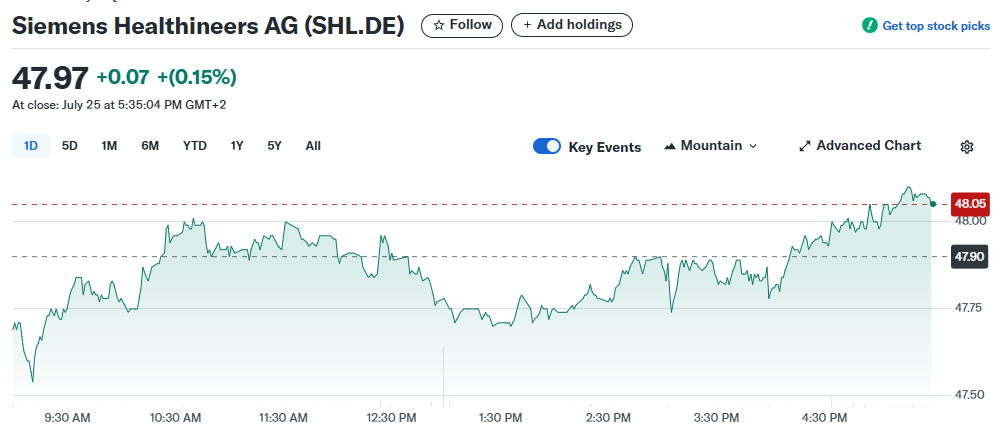The image size is (1007, 436).
Task: Click the 48.00 y-axis label
Action: coord(971,221)
